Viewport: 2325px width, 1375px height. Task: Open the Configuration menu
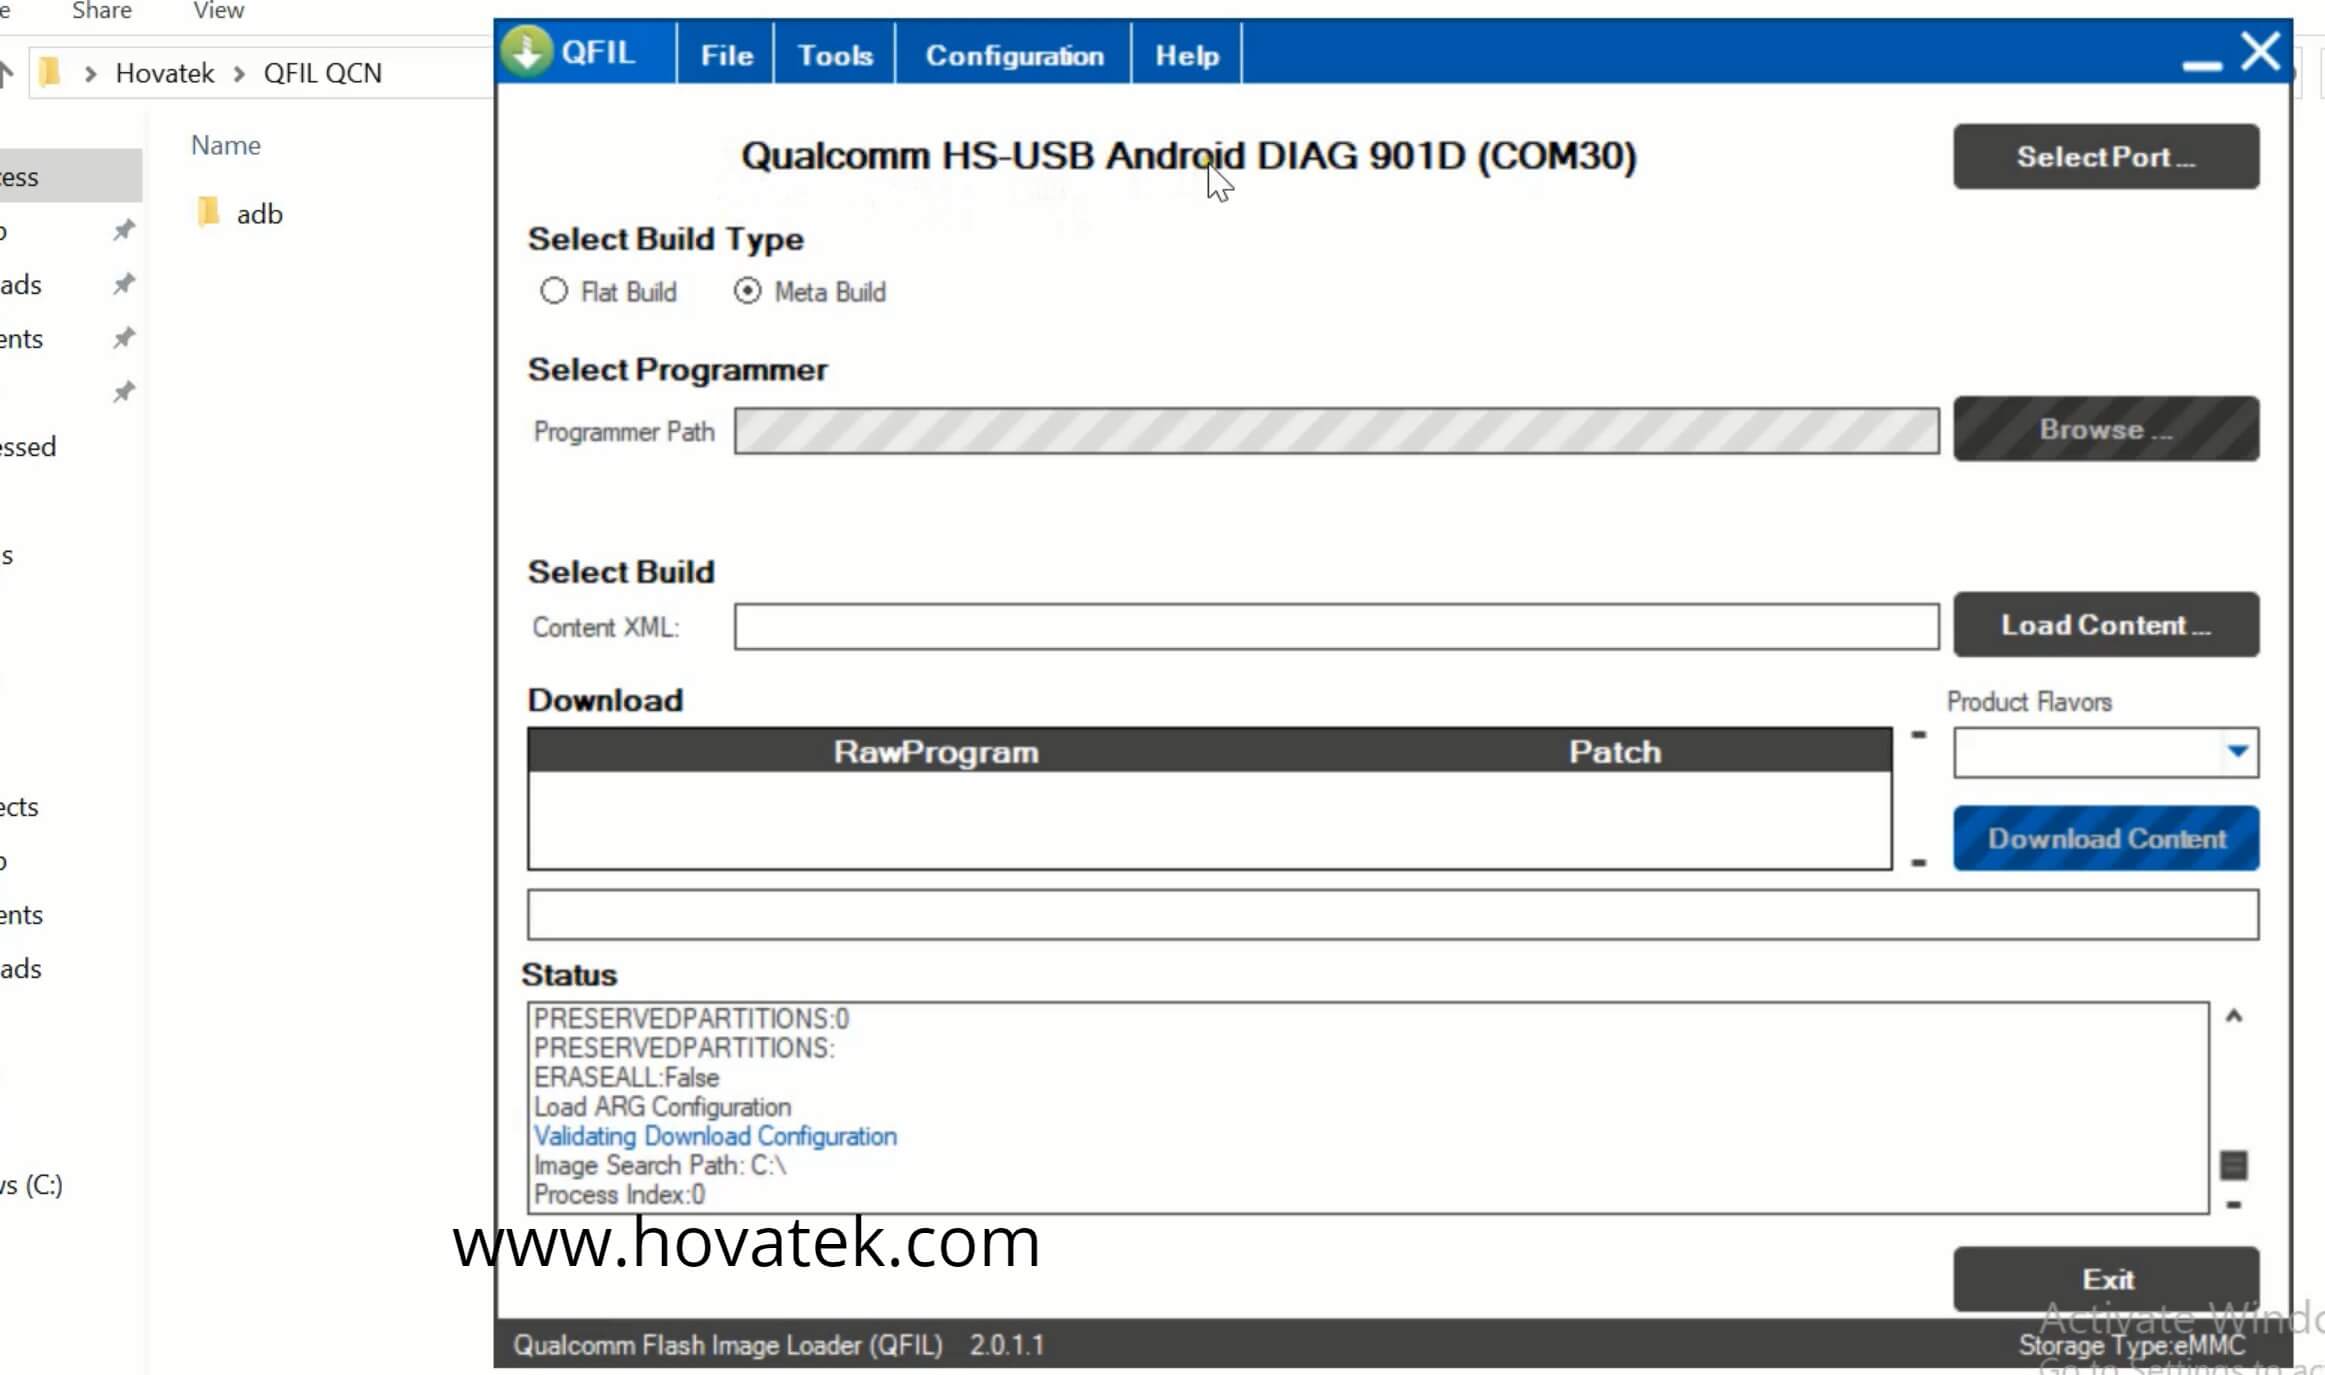click(x=1013, y=55)
